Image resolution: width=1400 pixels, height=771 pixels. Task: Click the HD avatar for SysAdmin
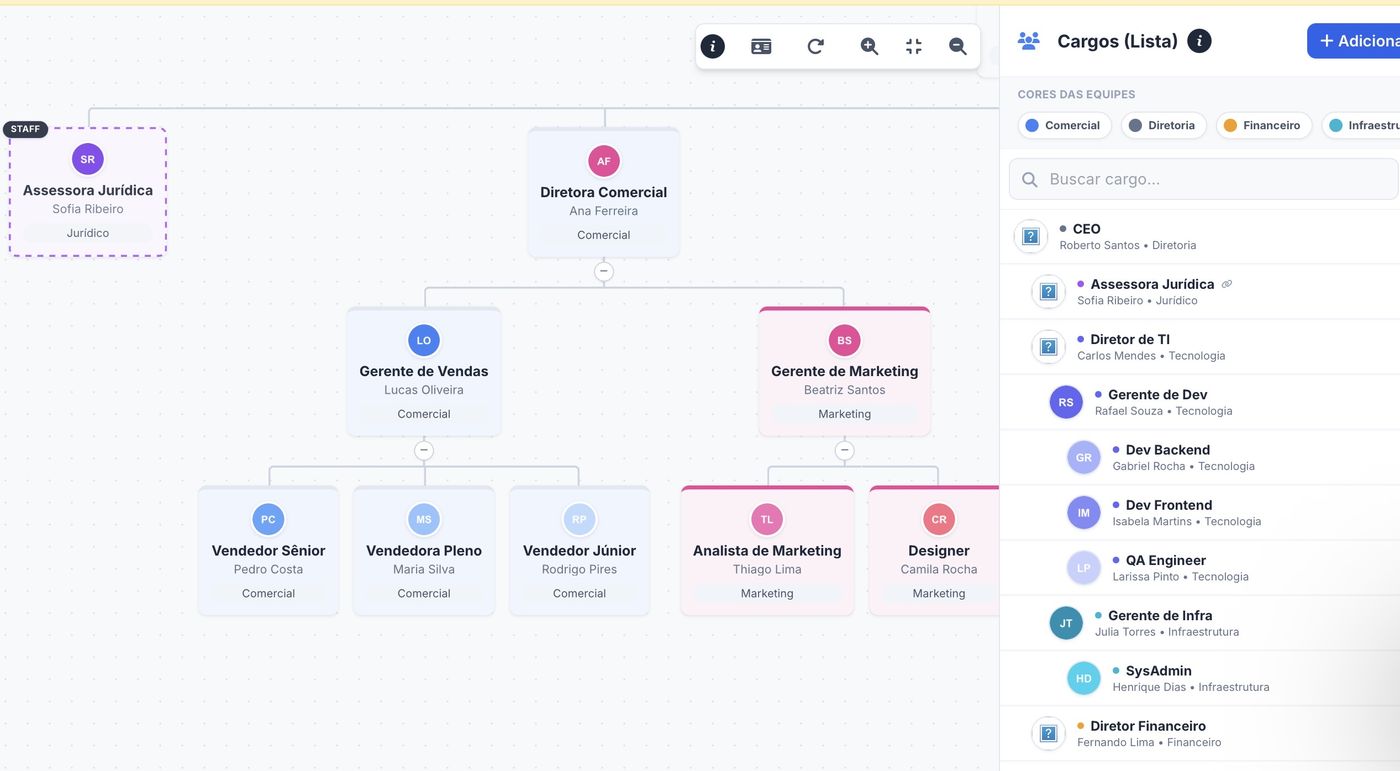[x=1084, y=678]
